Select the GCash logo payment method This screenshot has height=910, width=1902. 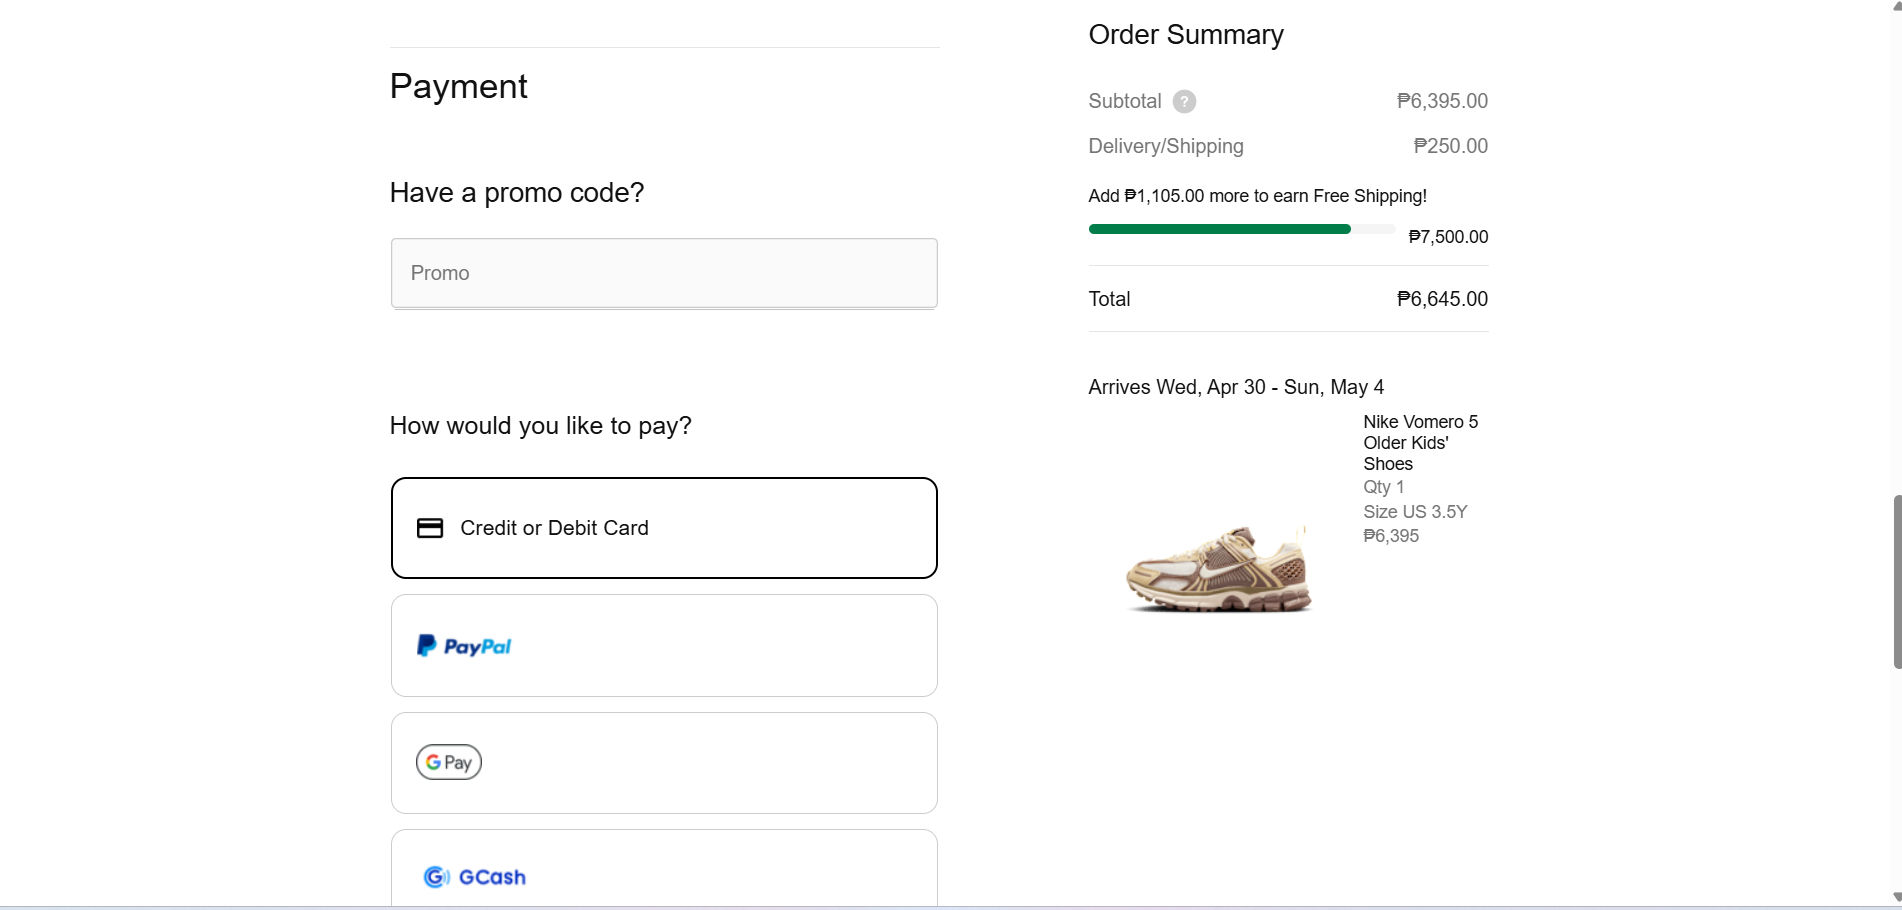click(475, 877)
